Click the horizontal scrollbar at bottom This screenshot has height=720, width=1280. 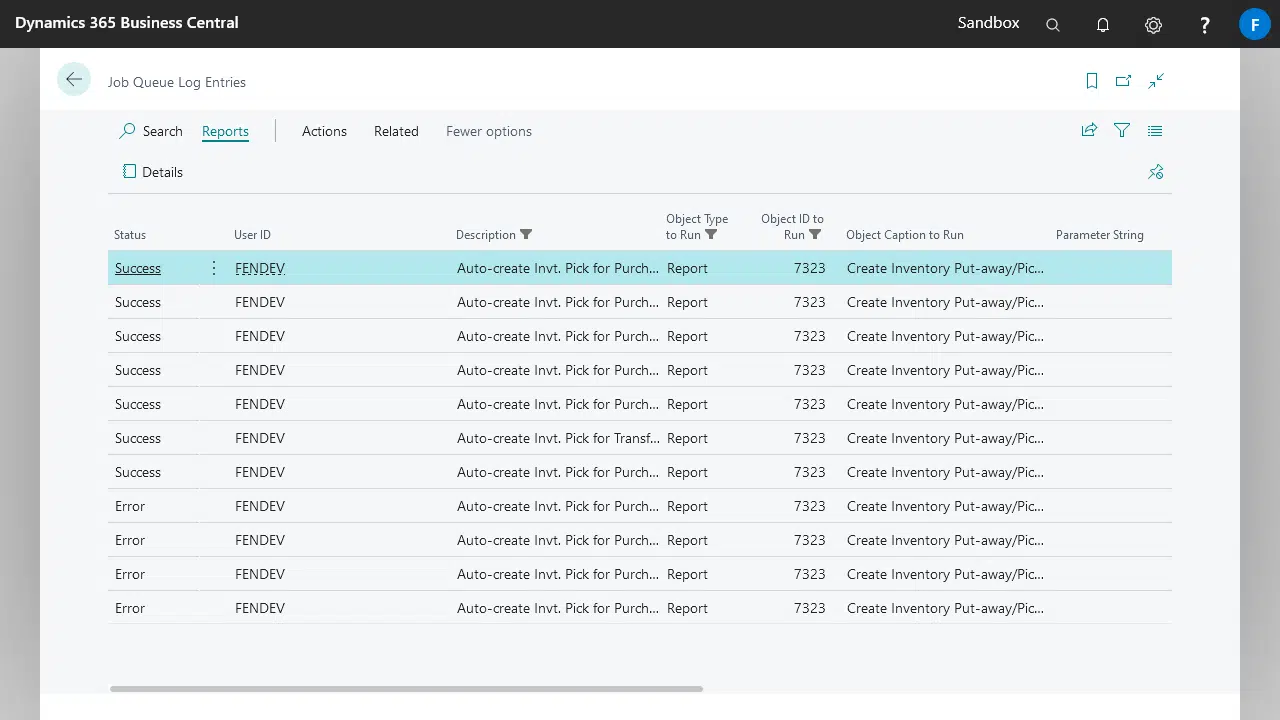point(406,689)
